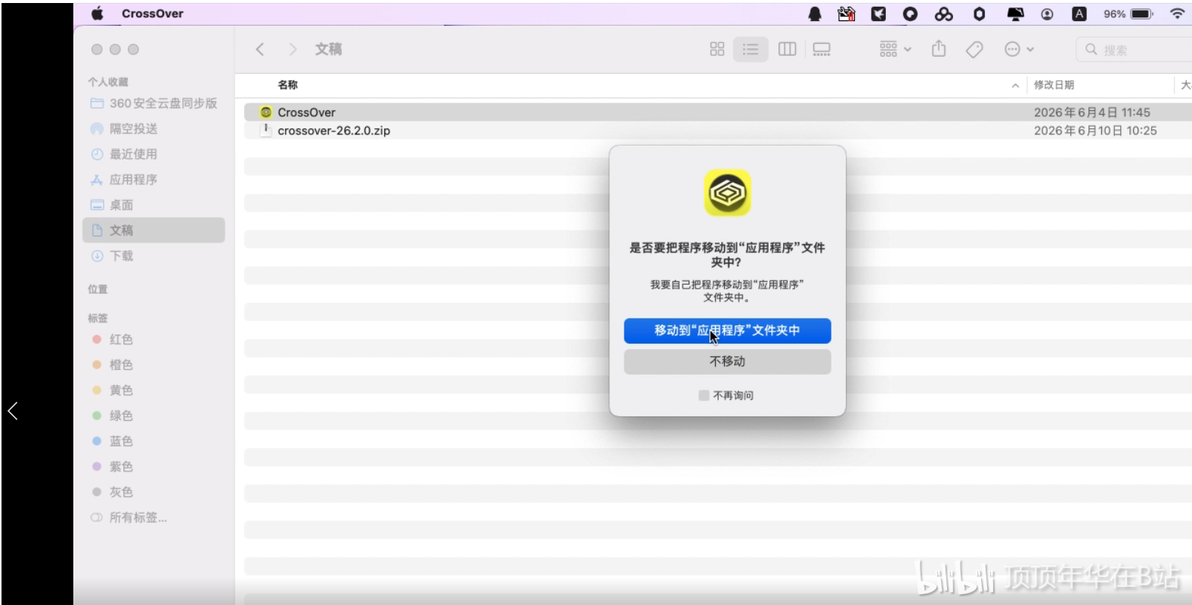Click the tag toolbar icon
The height and width of the screenshot is (605, 1192).
(974, 49)
